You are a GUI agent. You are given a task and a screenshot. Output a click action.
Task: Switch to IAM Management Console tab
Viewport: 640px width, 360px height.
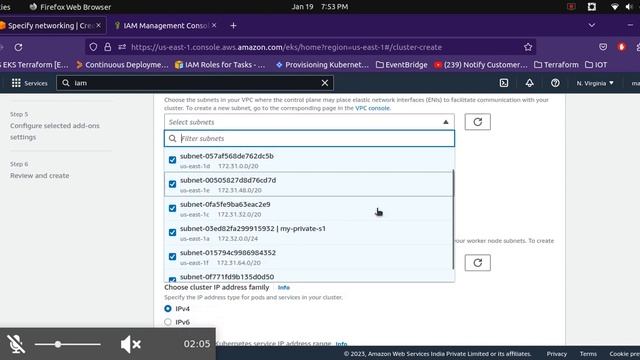coord(165,26)
